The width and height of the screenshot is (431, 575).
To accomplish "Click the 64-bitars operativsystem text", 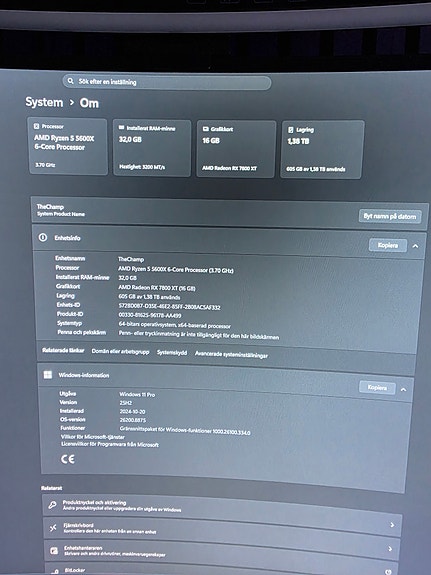I will pos(175,325).
